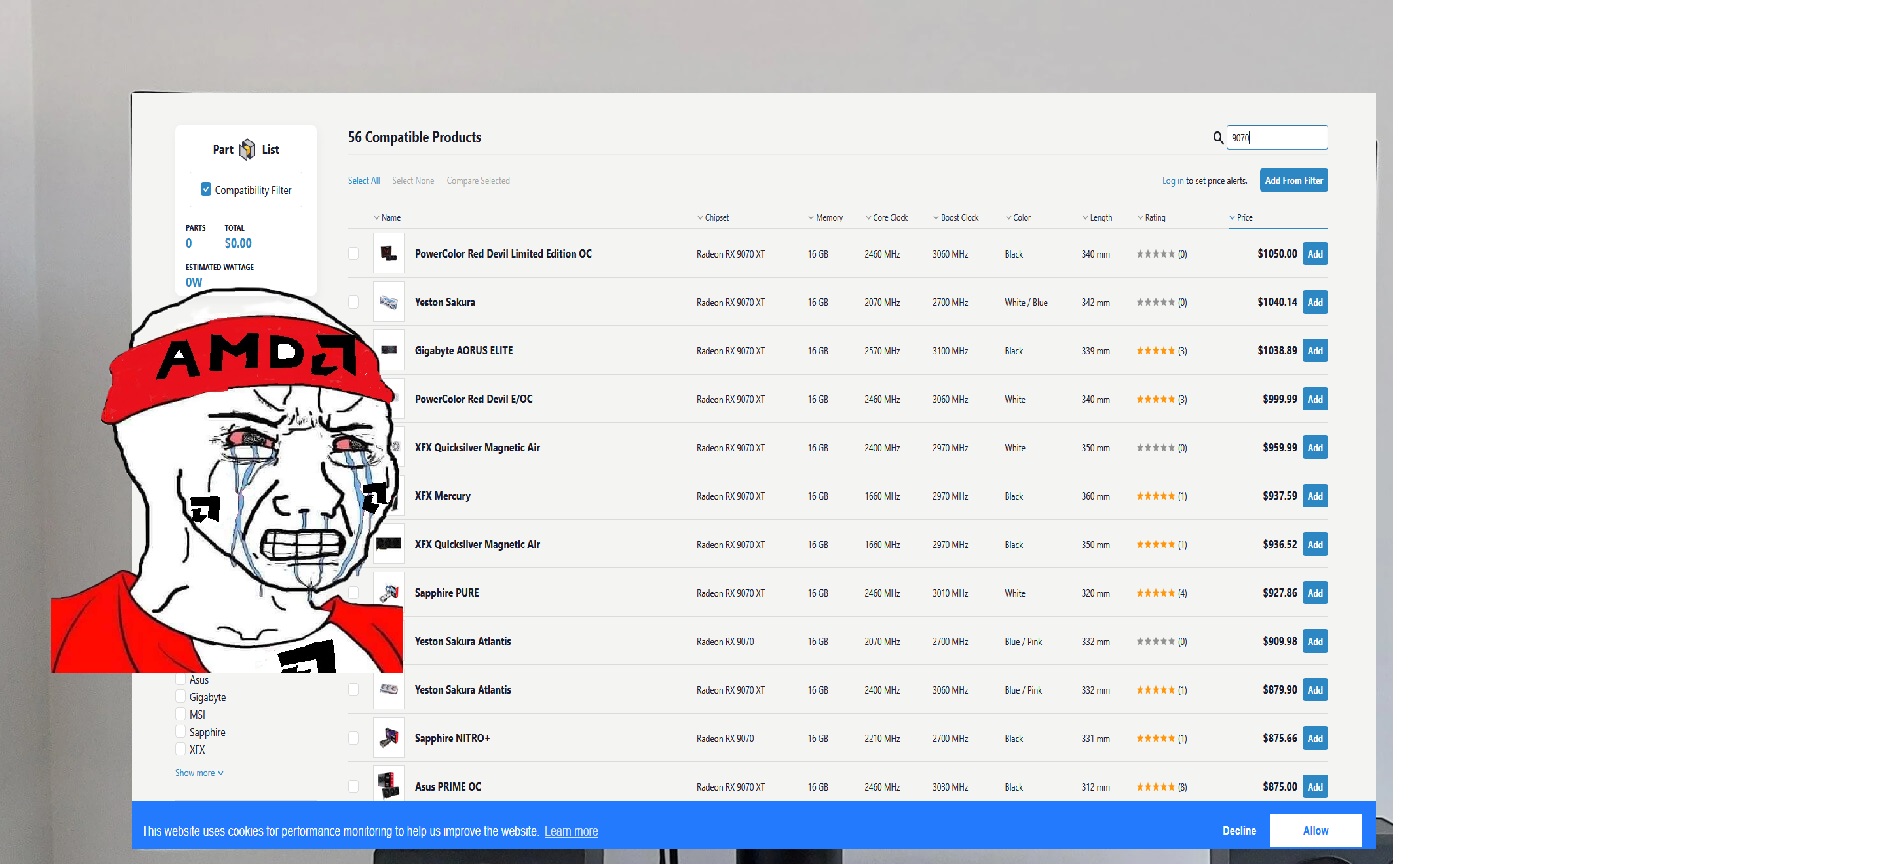
Task: Add the Sapphire NITRO+ card
Action: 1315,739
